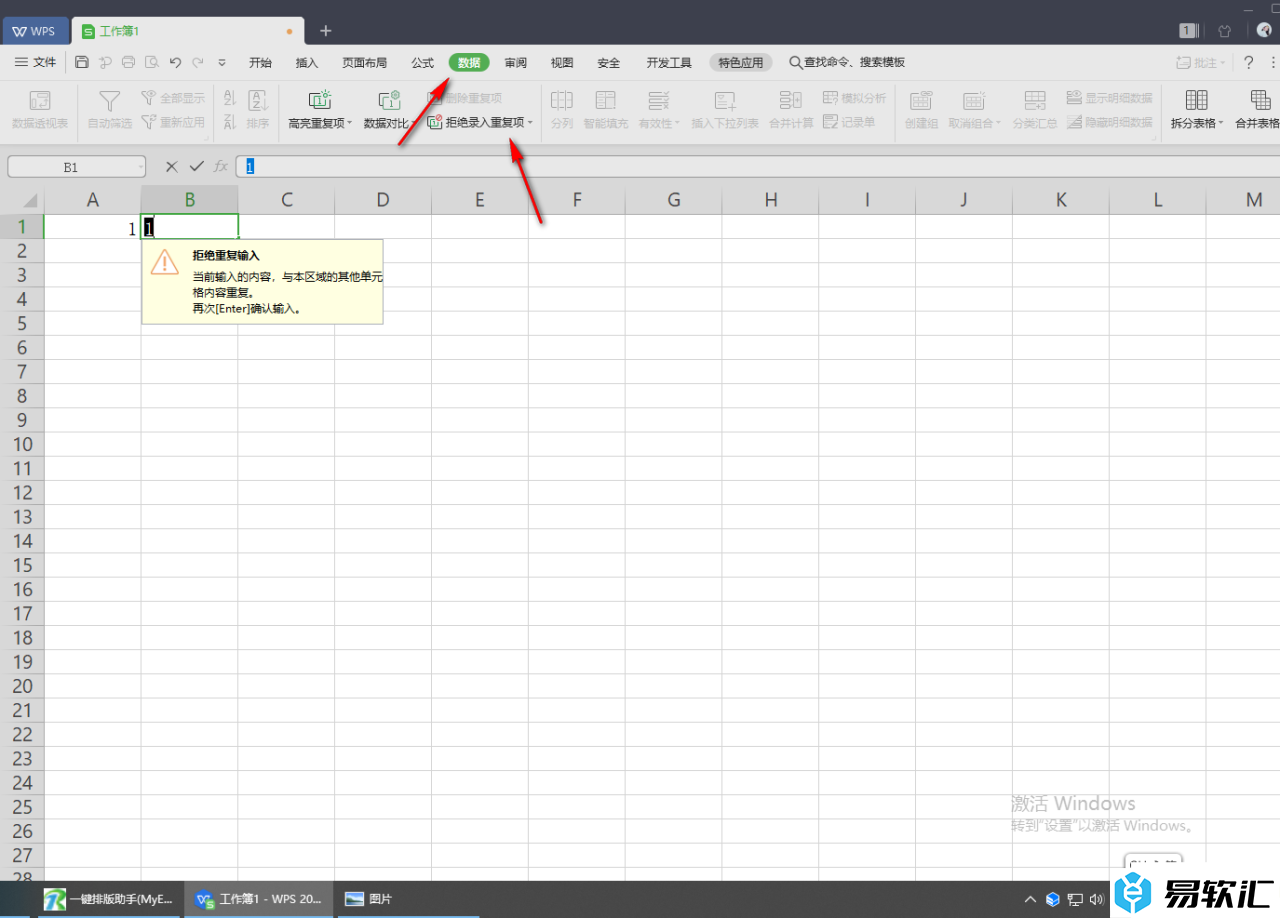1280x918 pixels.
Task: Click the cancel X icon in formula bar
Action: (172, 166)
